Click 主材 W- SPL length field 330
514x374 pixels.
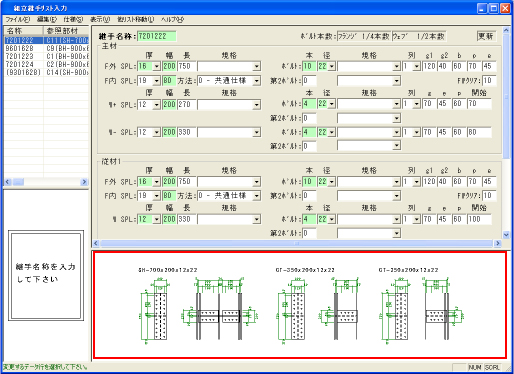tap(186, 132)
